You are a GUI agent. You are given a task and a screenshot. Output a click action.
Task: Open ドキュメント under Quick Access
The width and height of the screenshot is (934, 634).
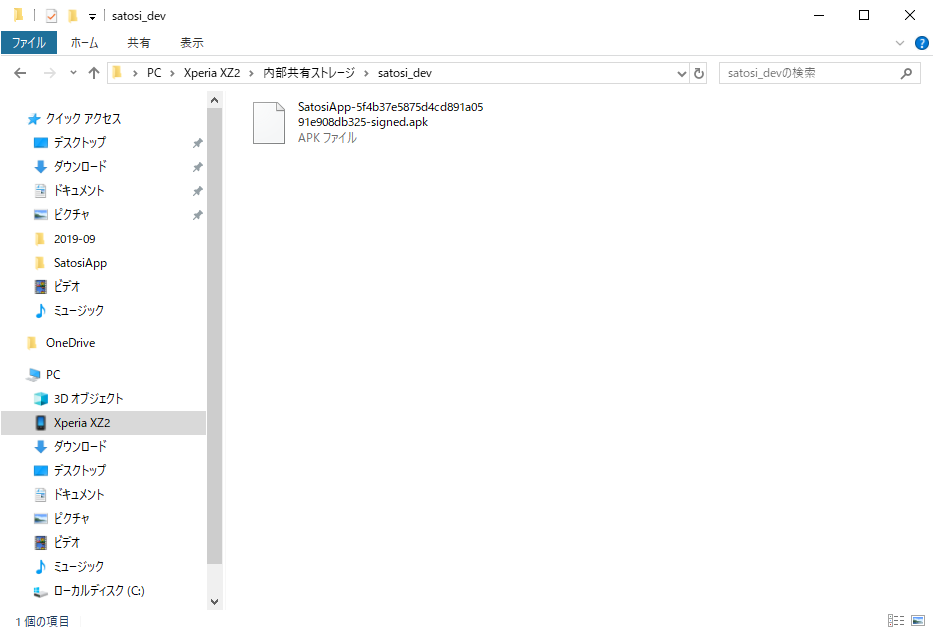pyautogui.click(x=79, y=191)
